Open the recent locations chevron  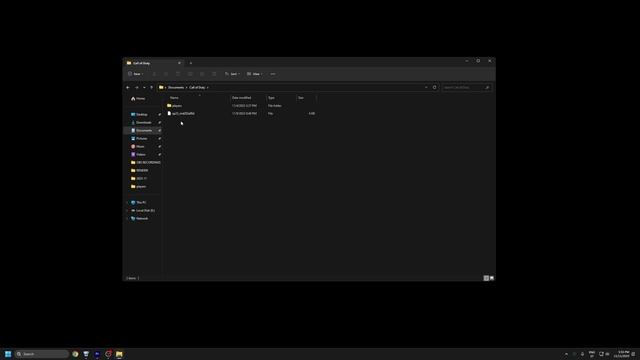[x=144, y=87]
